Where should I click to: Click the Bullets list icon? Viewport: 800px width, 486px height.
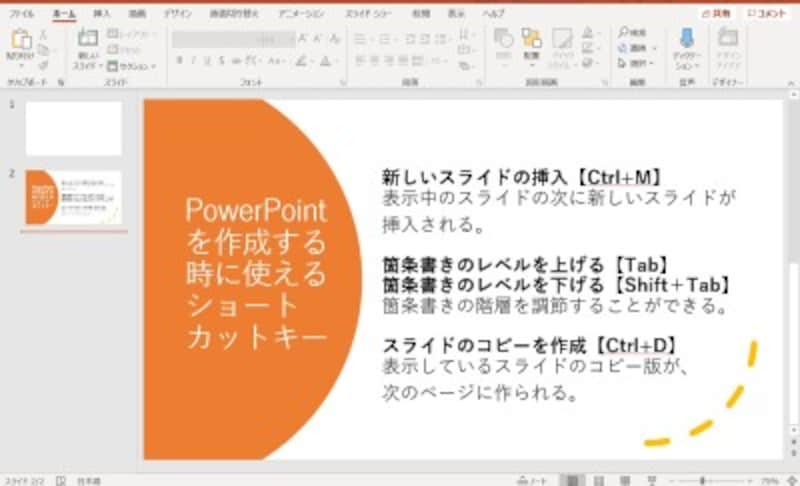361,38
